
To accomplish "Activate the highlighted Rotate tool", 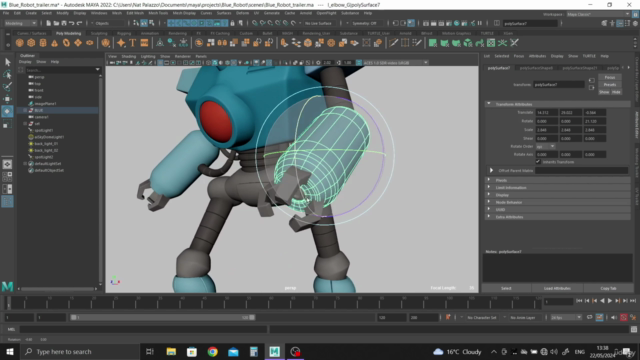I will pos(7,111).
